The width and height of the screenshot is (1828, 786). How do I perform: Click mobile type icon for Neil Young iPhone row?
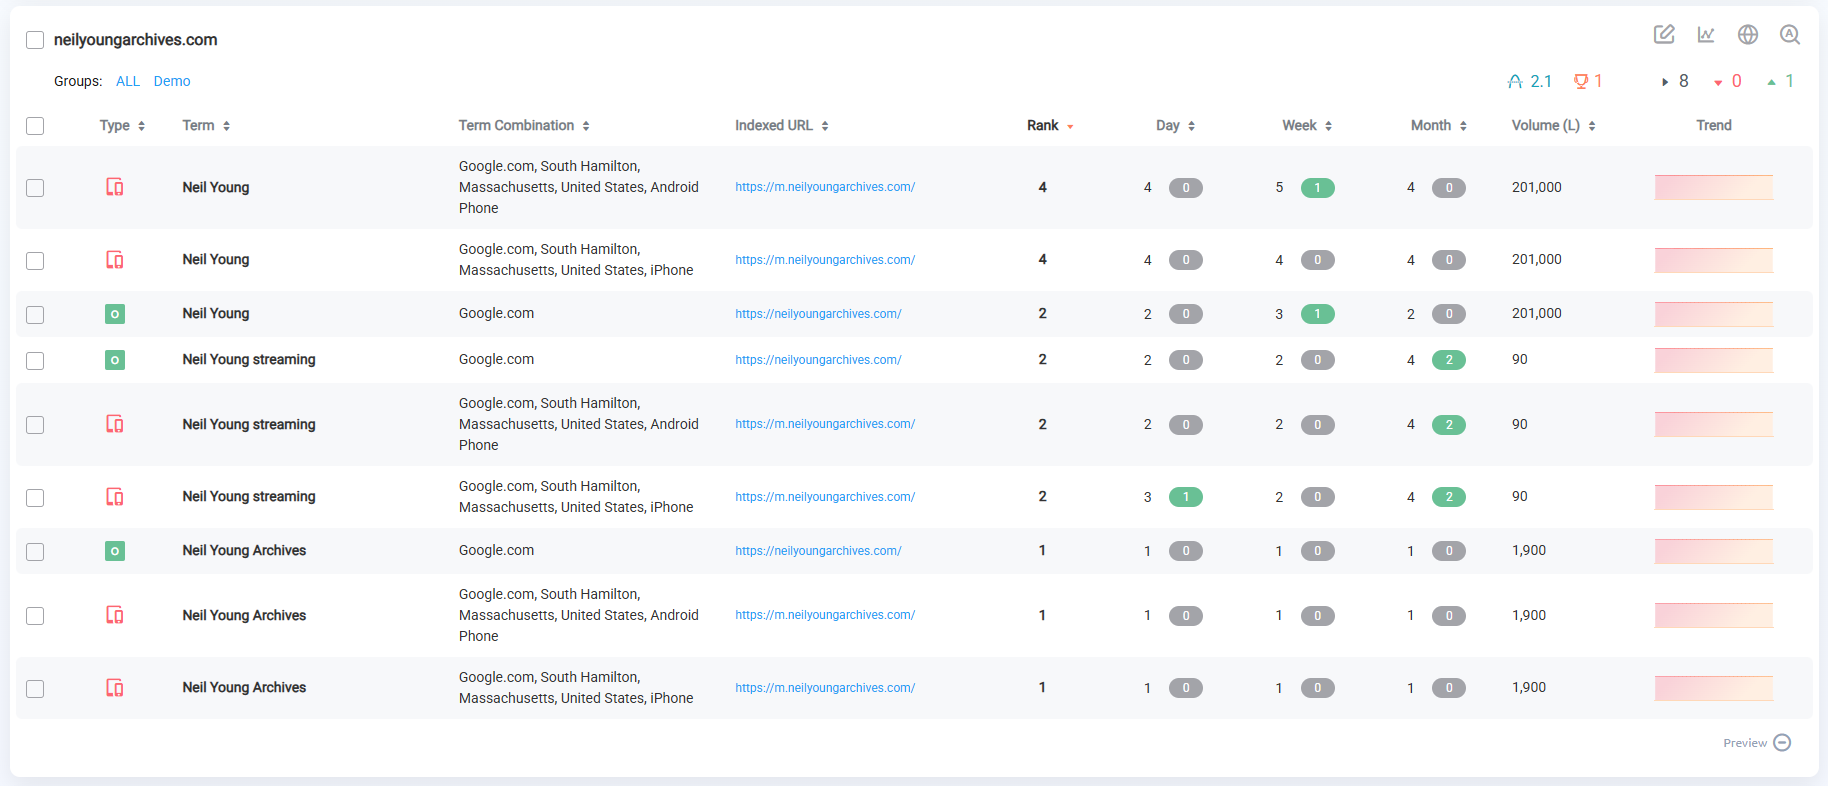pyautogui.click(x=115, y=260)
